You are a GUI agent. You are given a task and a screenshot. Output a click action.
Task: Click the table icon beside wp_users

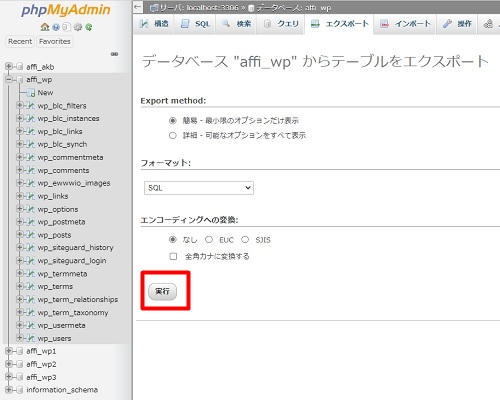tap(30, 338)
